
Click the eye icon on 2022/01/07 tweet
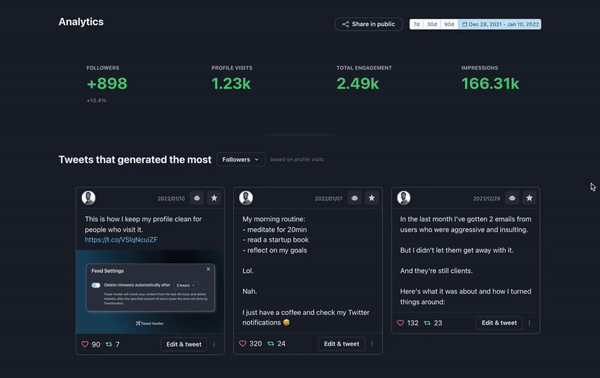coord(355,198)
